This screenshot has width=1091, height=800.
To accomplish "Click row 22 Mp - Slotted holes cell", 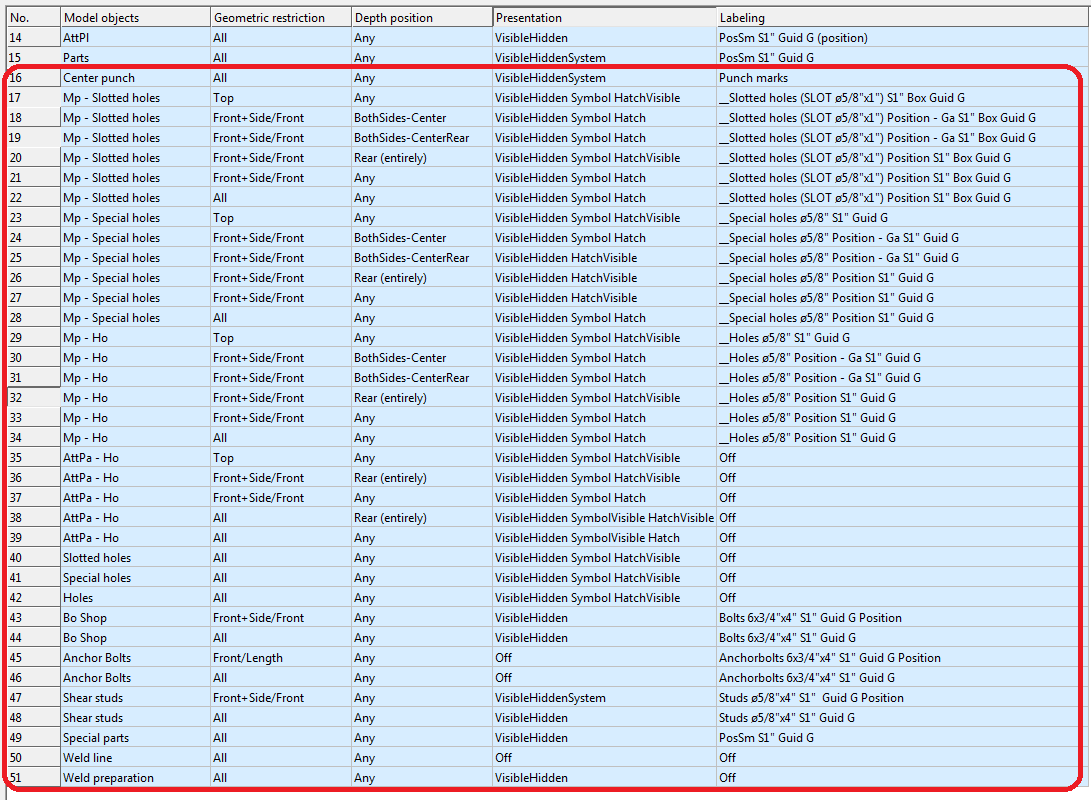I will click(135, 198).
